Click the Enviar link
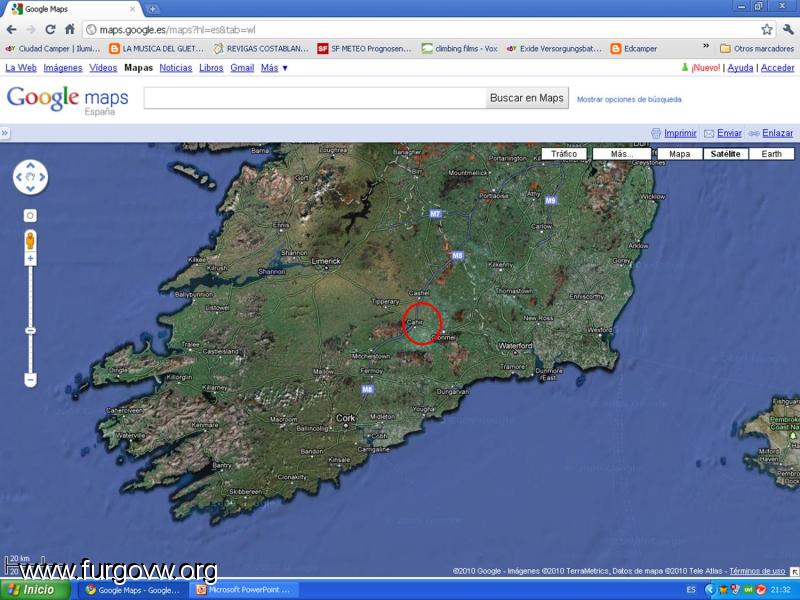This screenshot has height=600, width=800. click(x=729, y=133)
